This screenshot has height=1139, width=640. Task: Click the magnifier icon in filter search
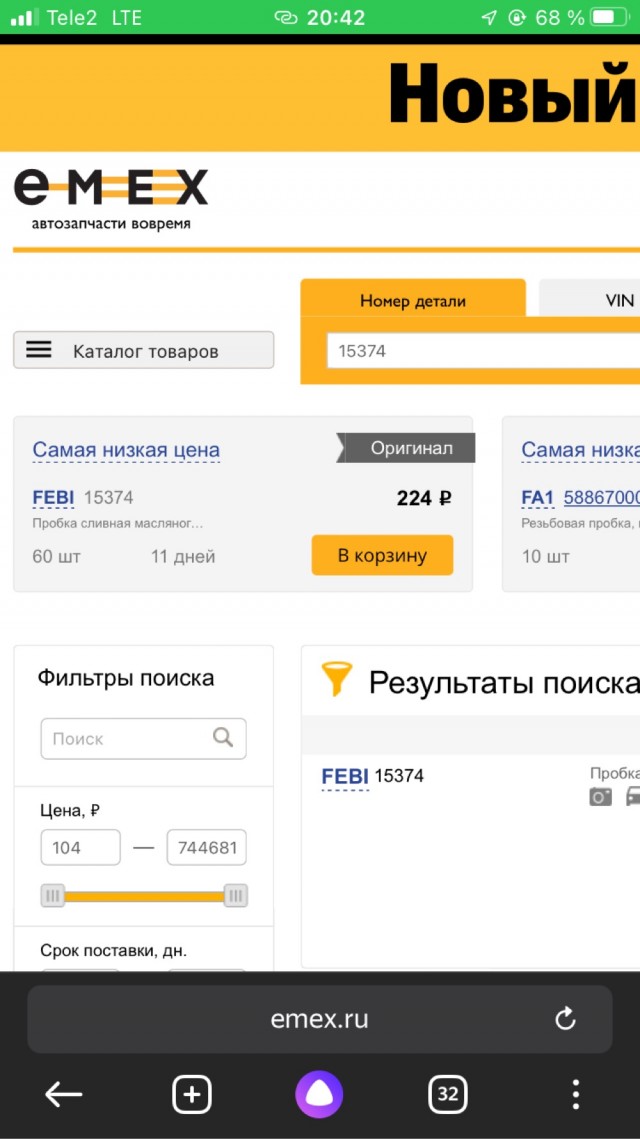(x=223, y=737)
